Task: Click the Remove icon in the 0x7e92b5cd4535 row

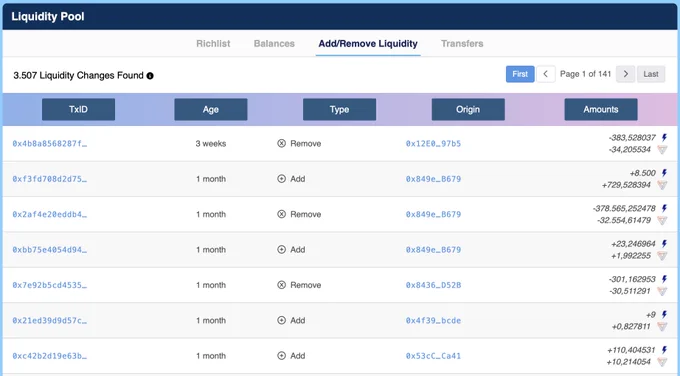Action: [x=281, y=285]
